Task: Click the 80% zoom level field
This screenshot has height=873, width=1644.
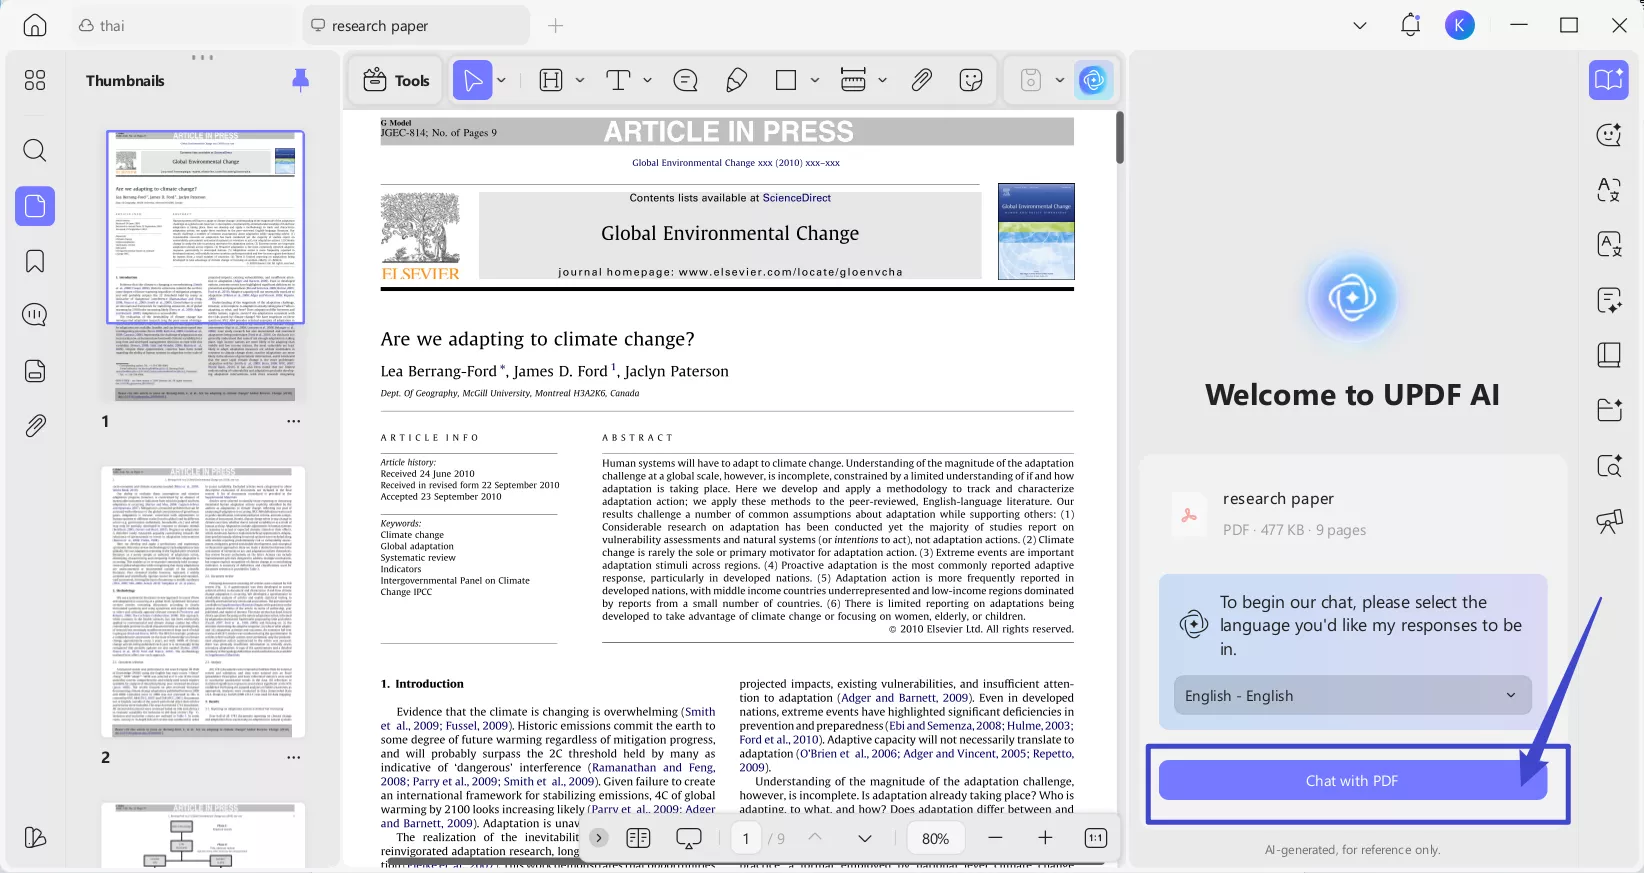Action: [x=936, y=838]
